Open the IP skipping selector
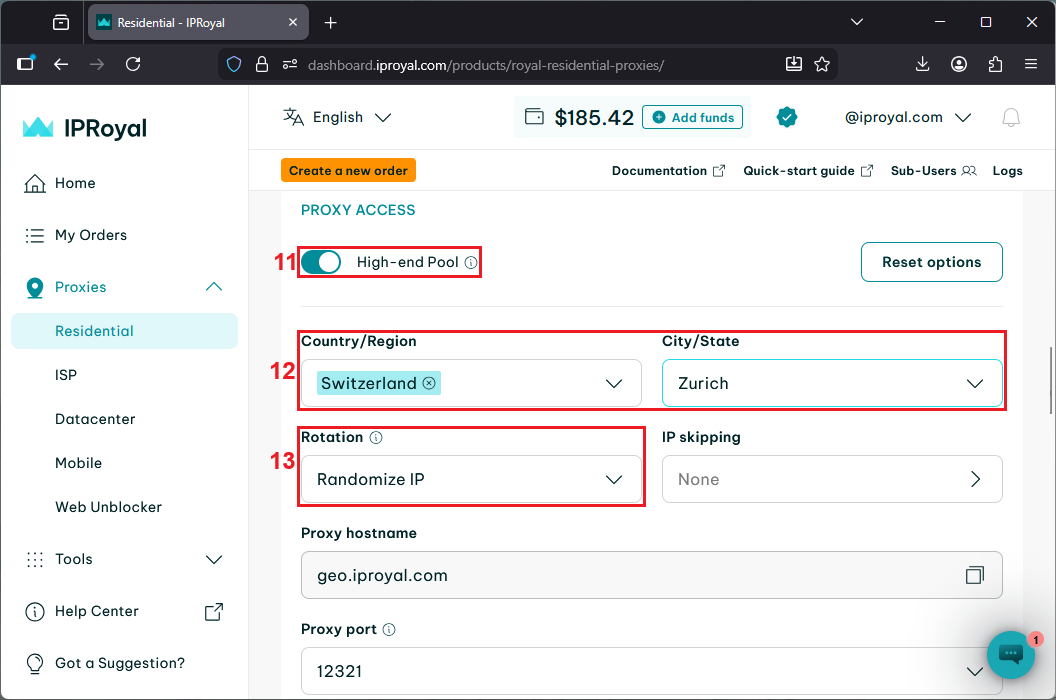 832,479
